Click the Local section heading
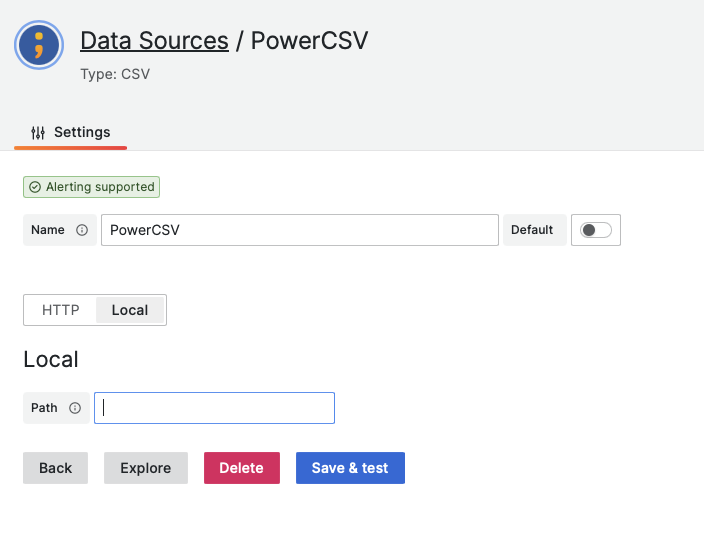Image resolution: width=704 pixels, height=536 pixels. tap(51, 359)
